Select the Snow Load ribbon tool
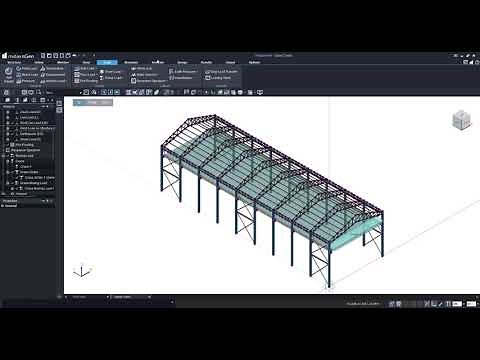 point(110,72)
